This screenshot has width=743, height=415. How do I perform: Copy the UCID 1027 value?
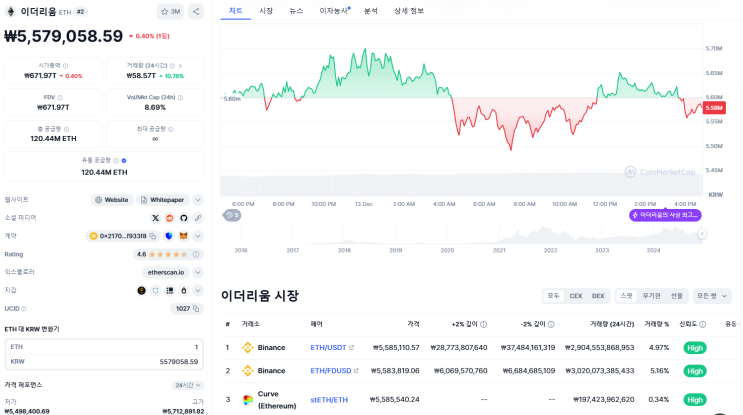(x=196, y=309)
